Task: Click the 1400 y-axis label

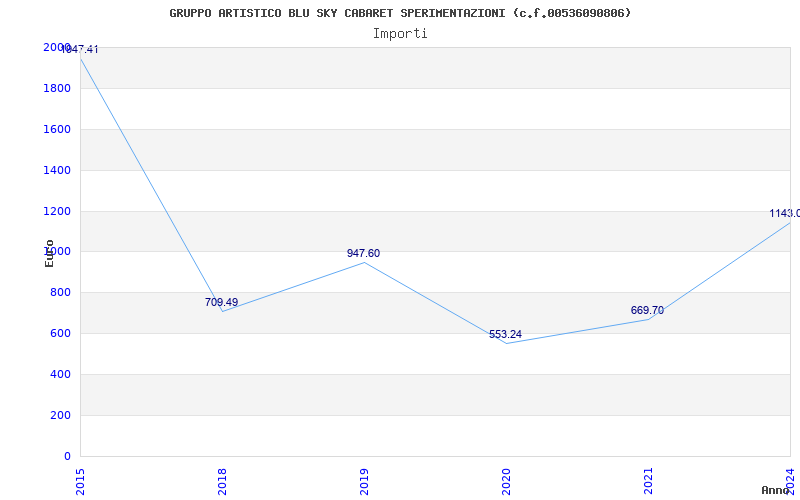Action: 57,170
